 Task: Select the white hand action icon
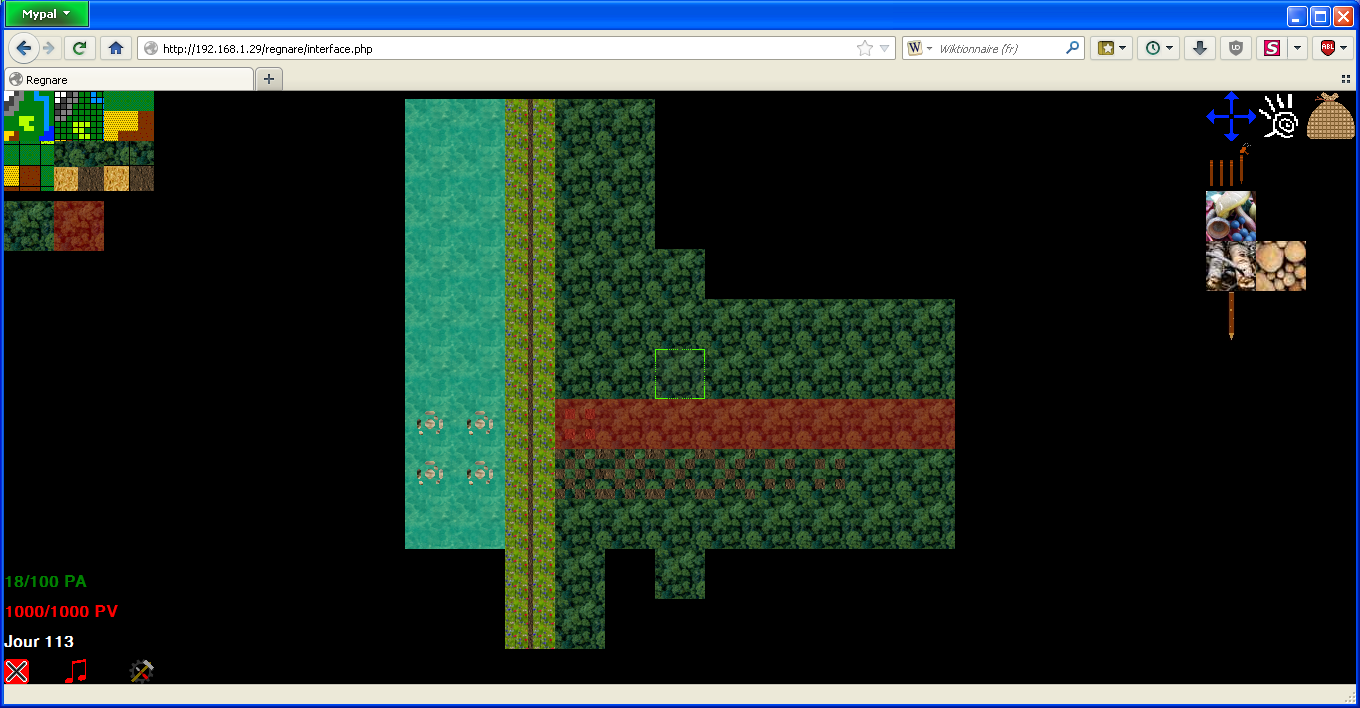pyautogui.click(x=1280, y=116)
